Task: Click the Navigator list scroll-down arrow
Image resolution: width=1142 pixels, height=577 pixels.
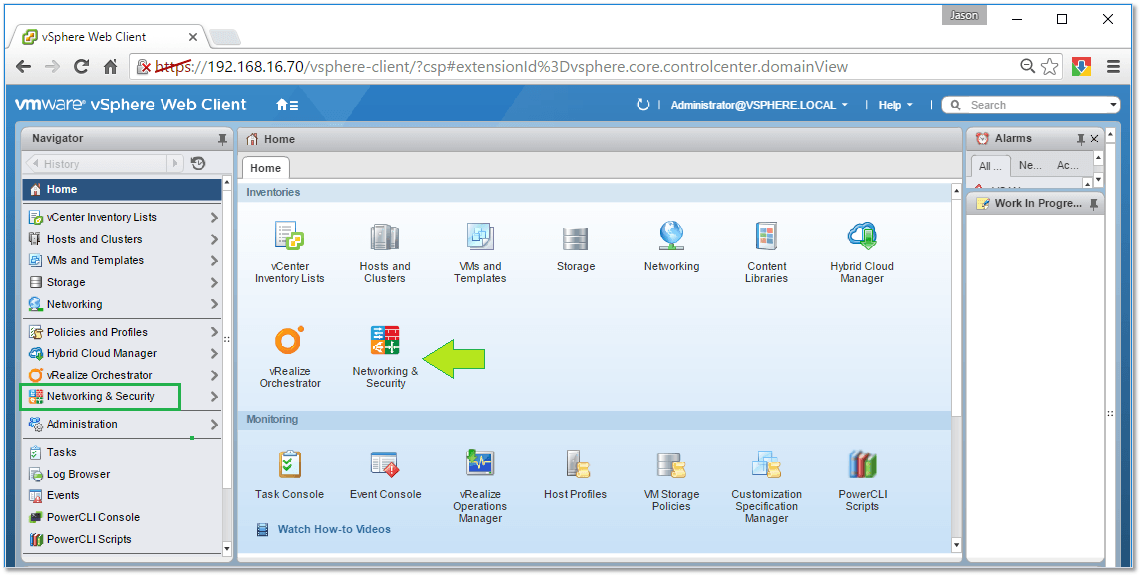Action: click(227, 549)
